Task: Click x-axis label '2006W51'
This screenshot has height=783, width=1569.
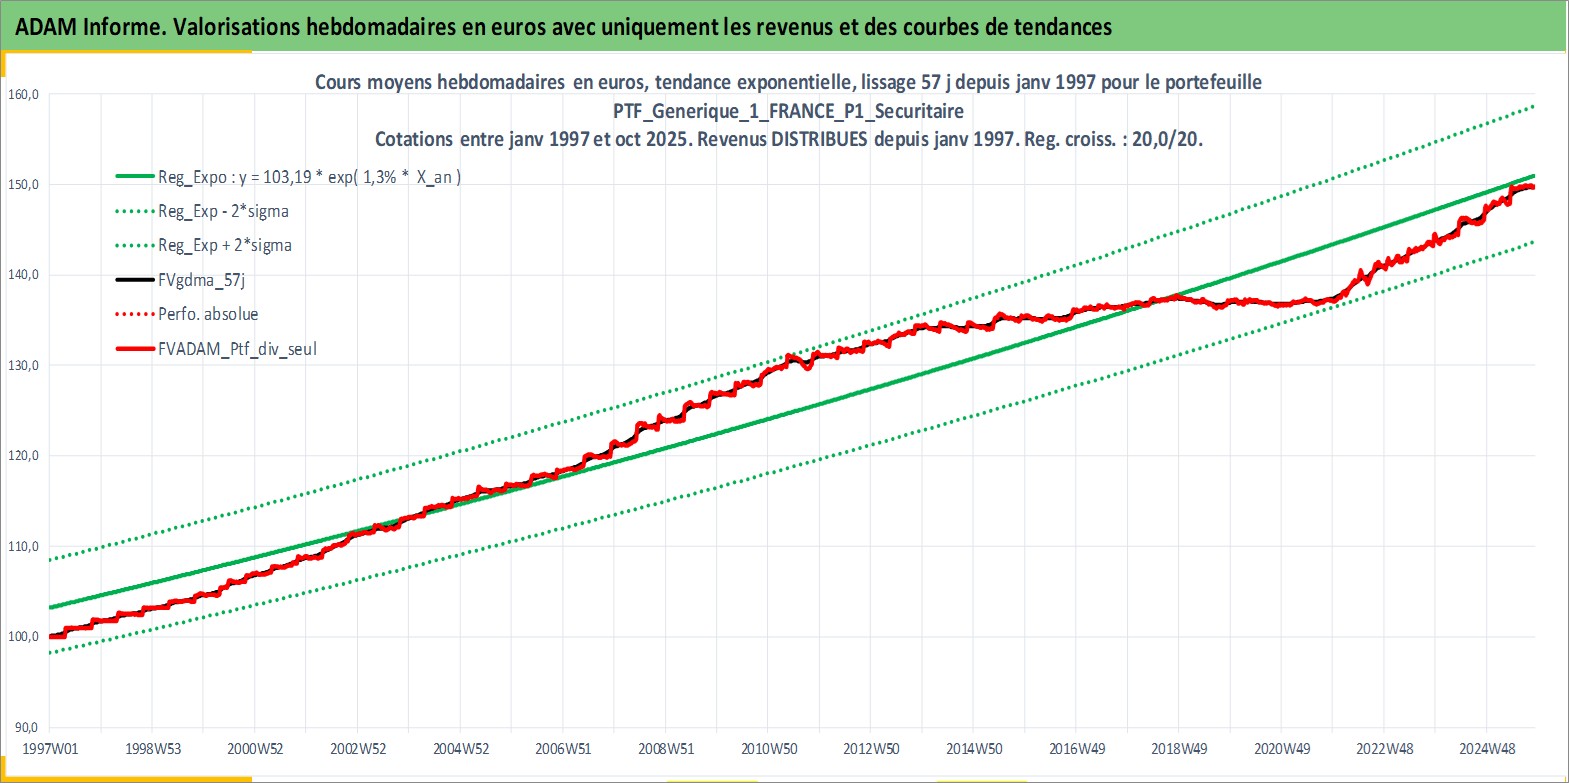Action: [x=563, y=748]
